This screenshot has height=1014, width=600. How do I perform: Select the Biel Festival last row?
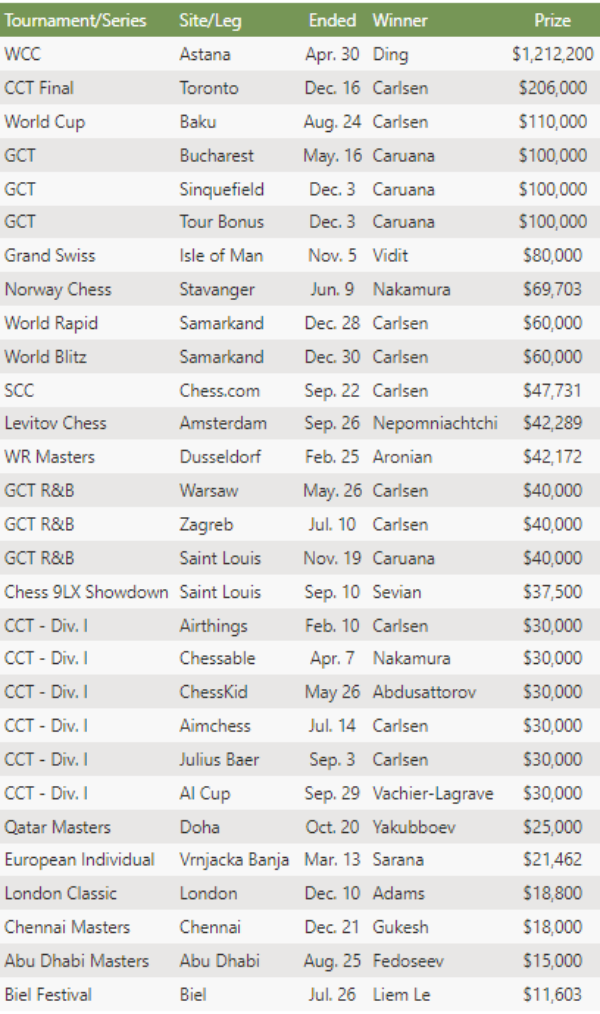point(300,994)
